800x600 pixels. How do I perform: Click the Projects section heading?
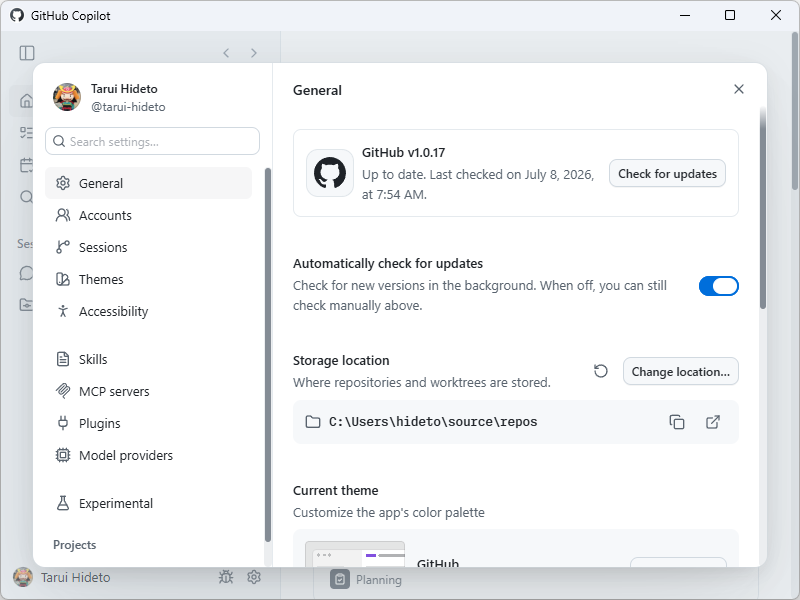pos(74,545)
